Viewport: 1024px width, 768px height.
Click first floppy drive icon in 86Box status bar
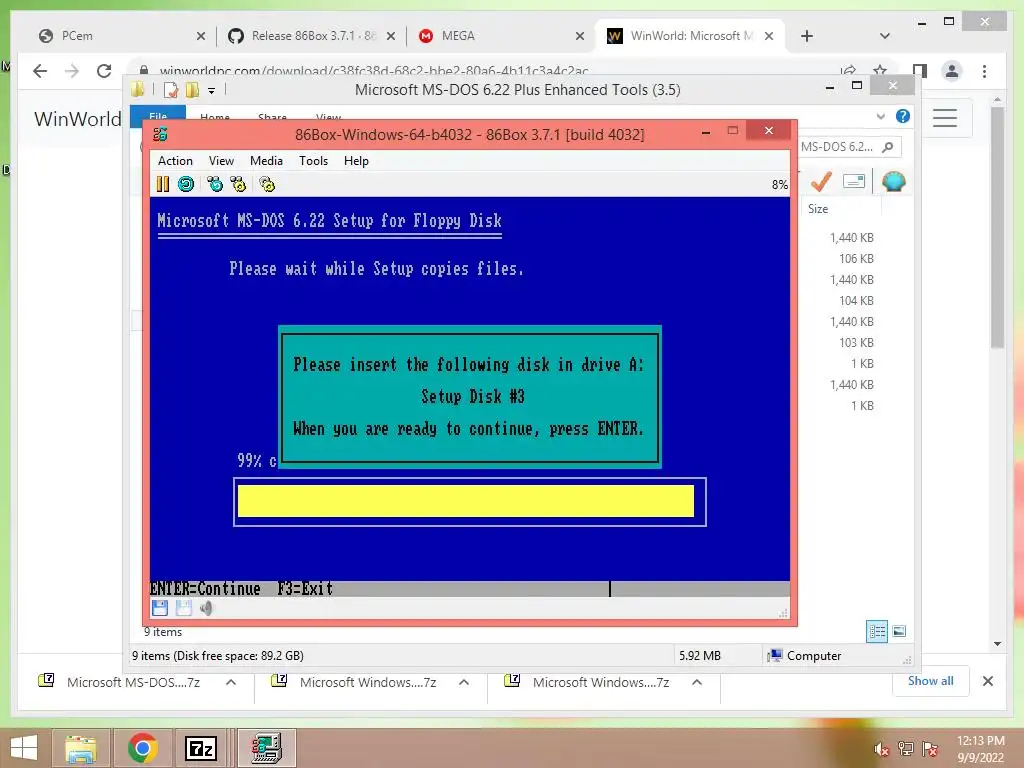[160, 608]
